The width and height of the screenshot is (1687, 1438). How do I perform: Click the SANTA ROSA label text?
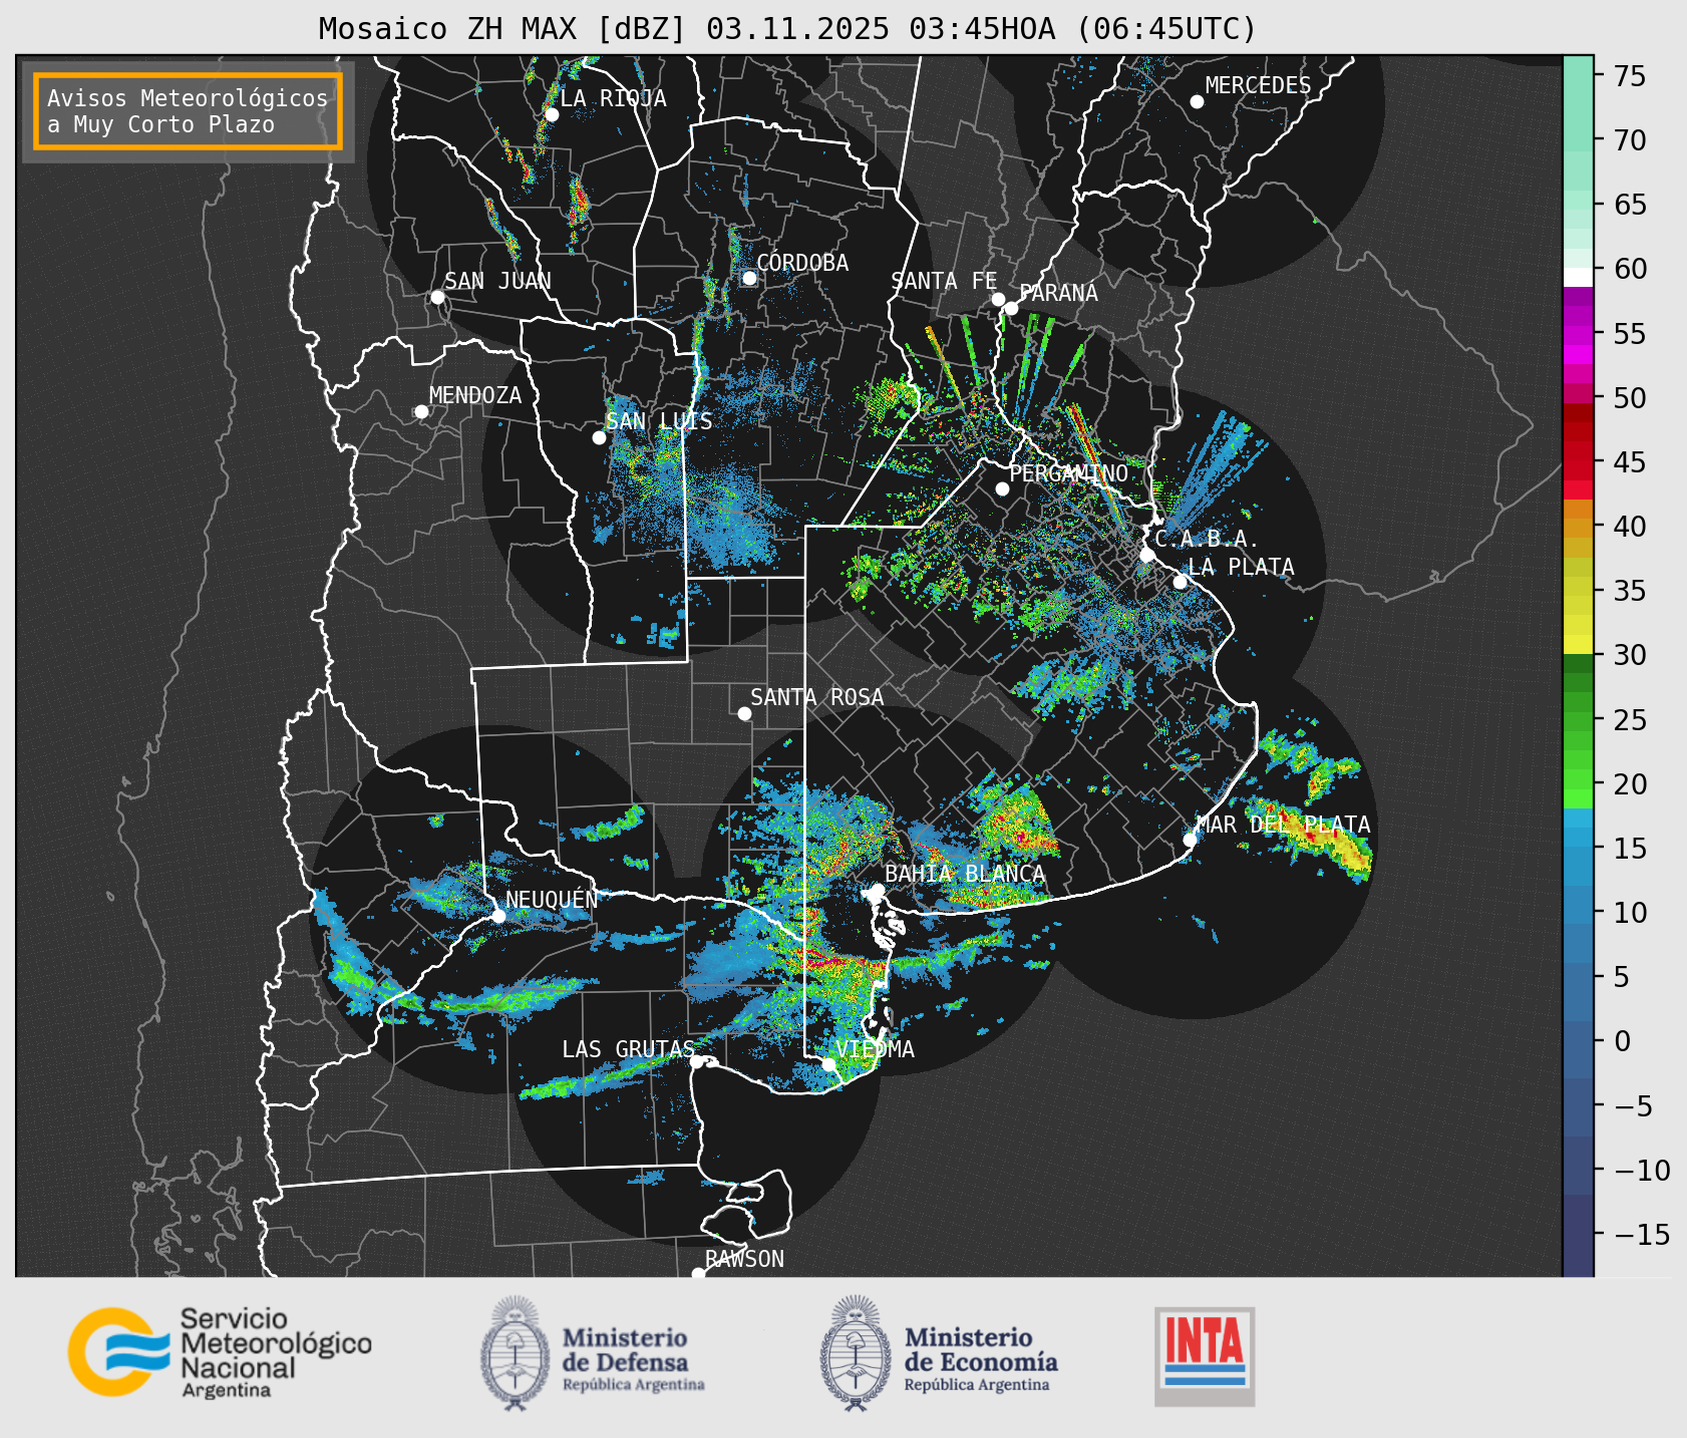[x=817, y=697]
